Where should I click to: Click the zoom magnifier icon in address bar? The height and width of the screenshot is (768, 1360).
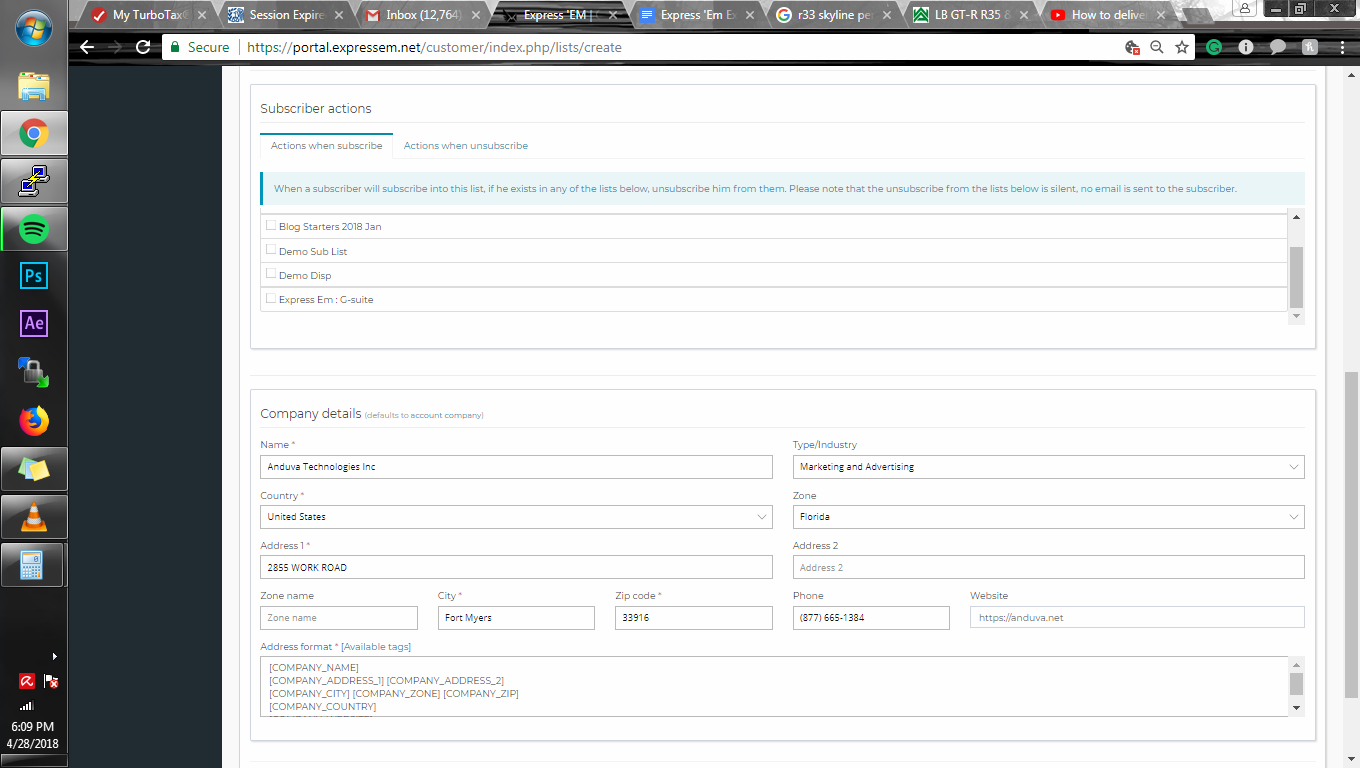click(x=1157, y=47)
